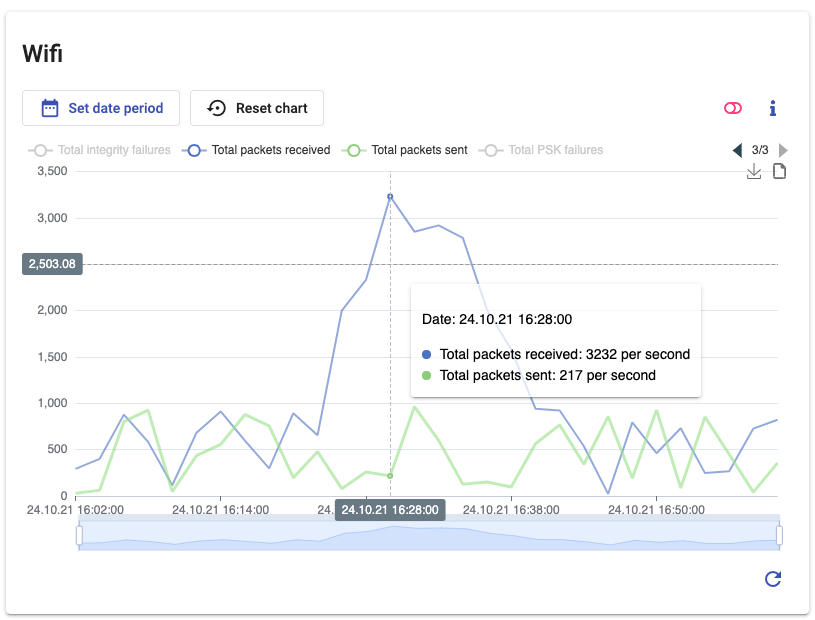815x620 pixels.
Task: Download the chart as image
Action: click(754, 172)
